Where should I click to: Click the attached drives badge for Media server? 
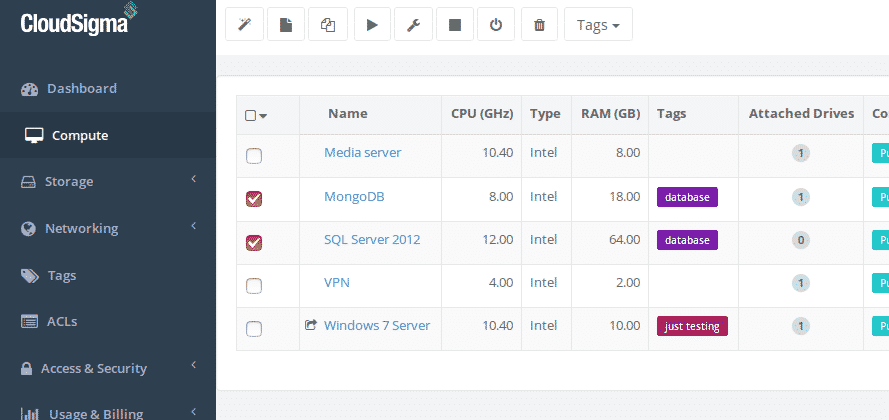pyautogui.click(x=801, y=153)
